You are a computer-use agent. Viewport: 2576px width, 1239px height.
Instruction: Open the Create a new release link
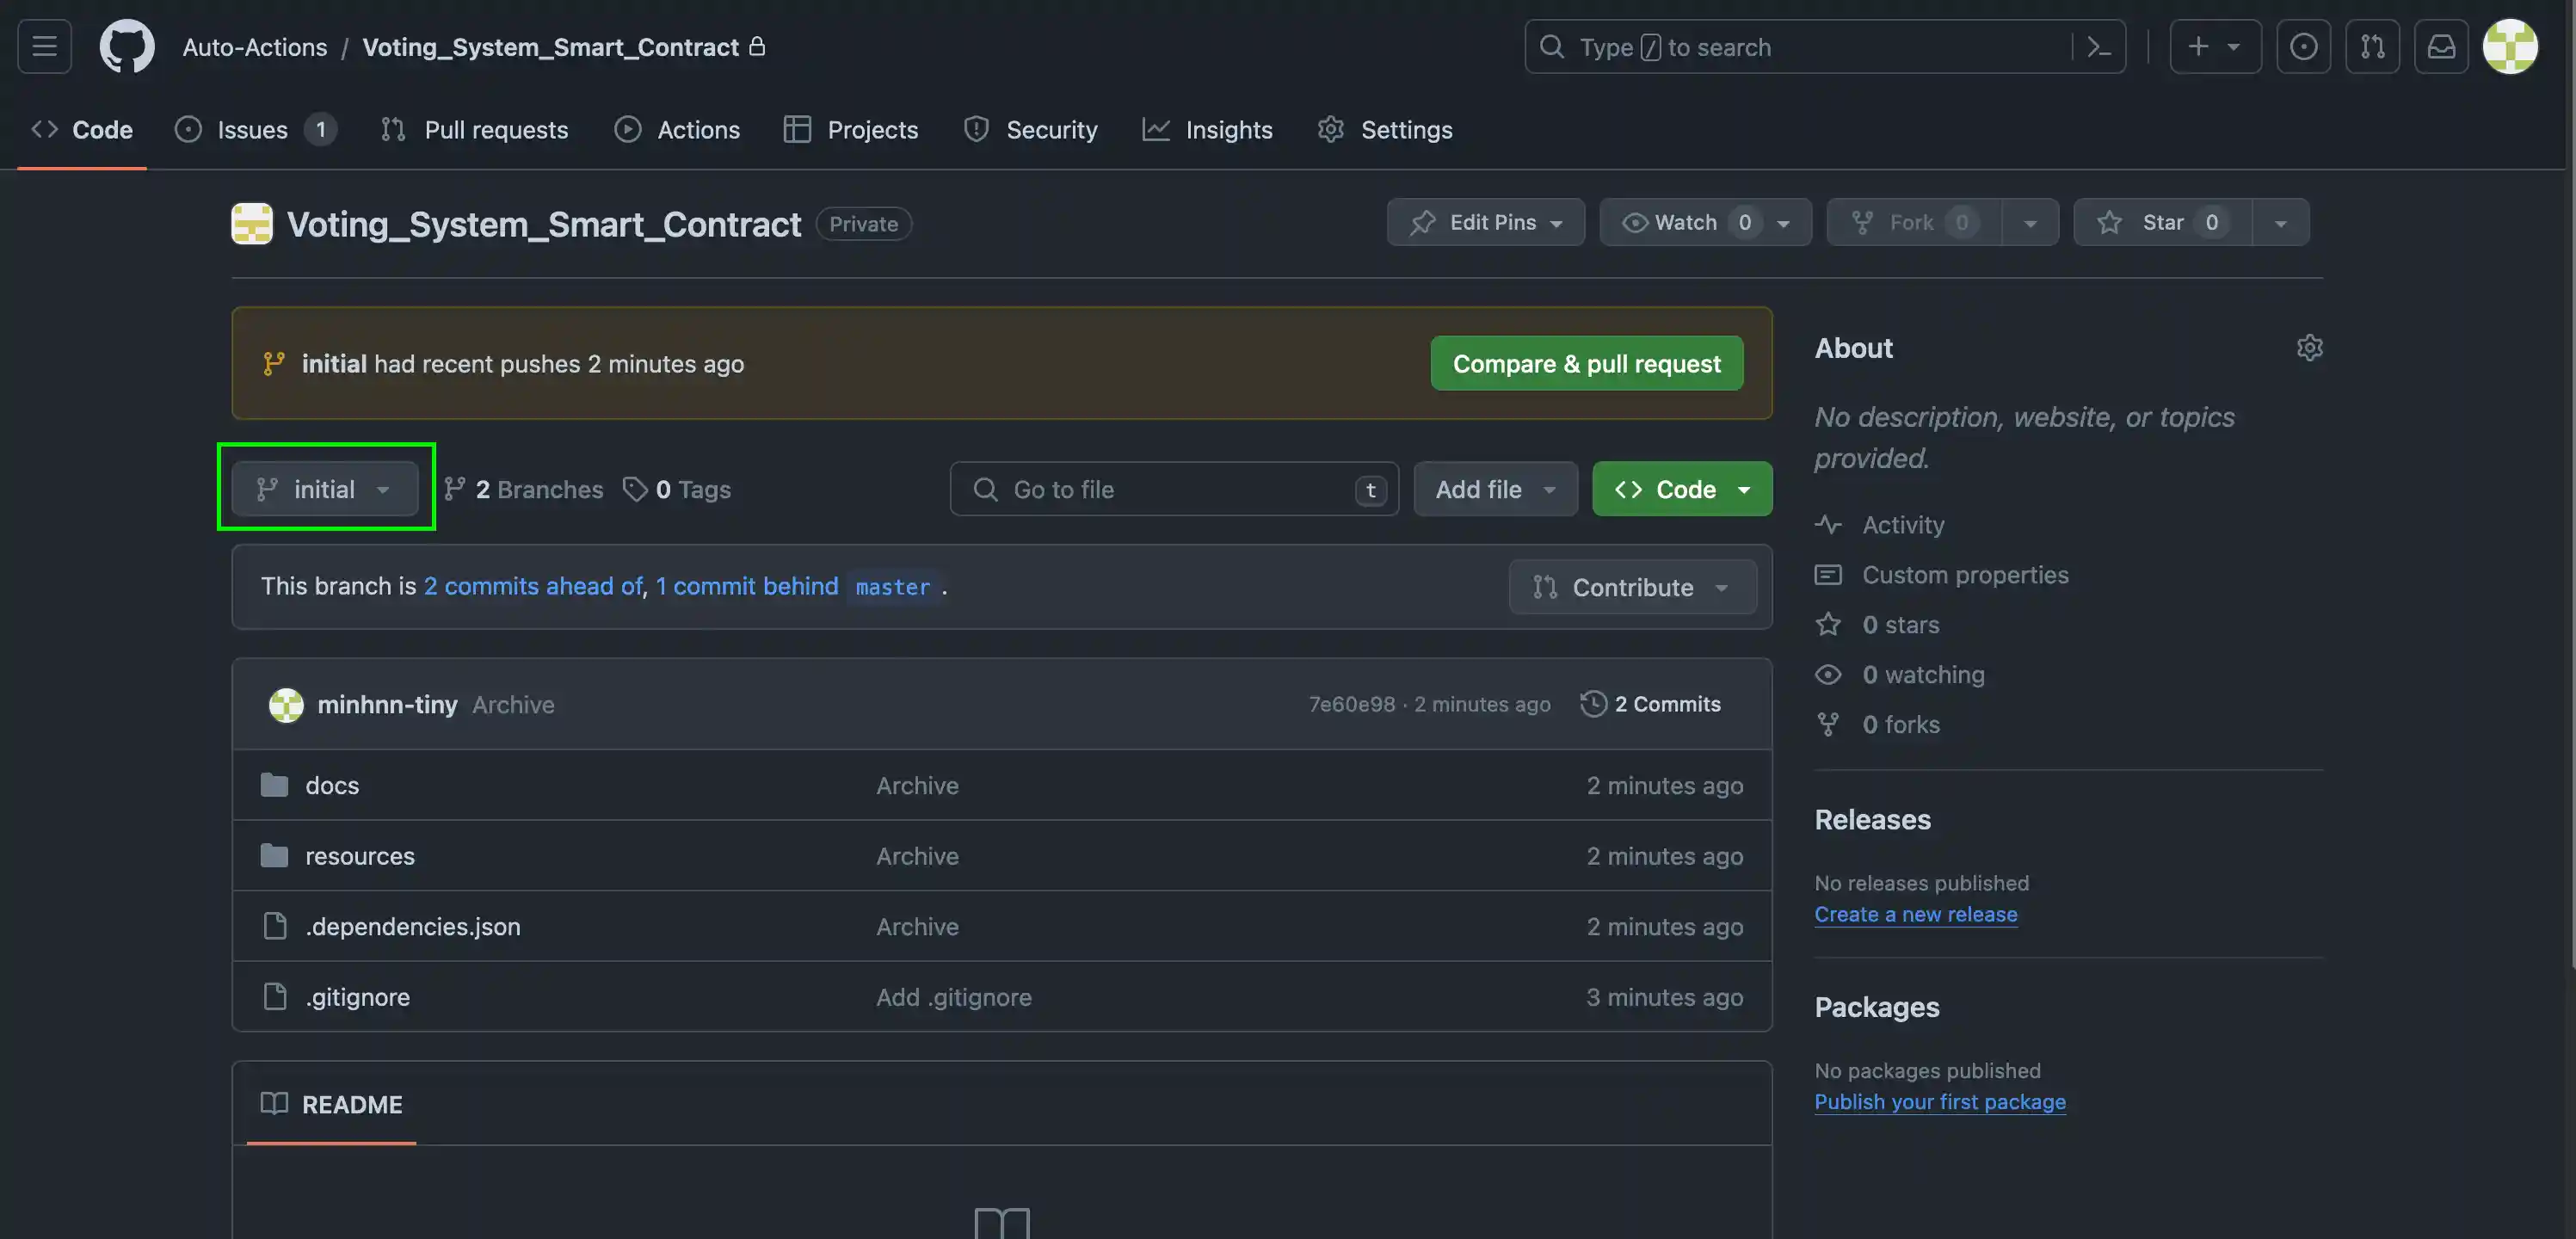pos(1916,913)
